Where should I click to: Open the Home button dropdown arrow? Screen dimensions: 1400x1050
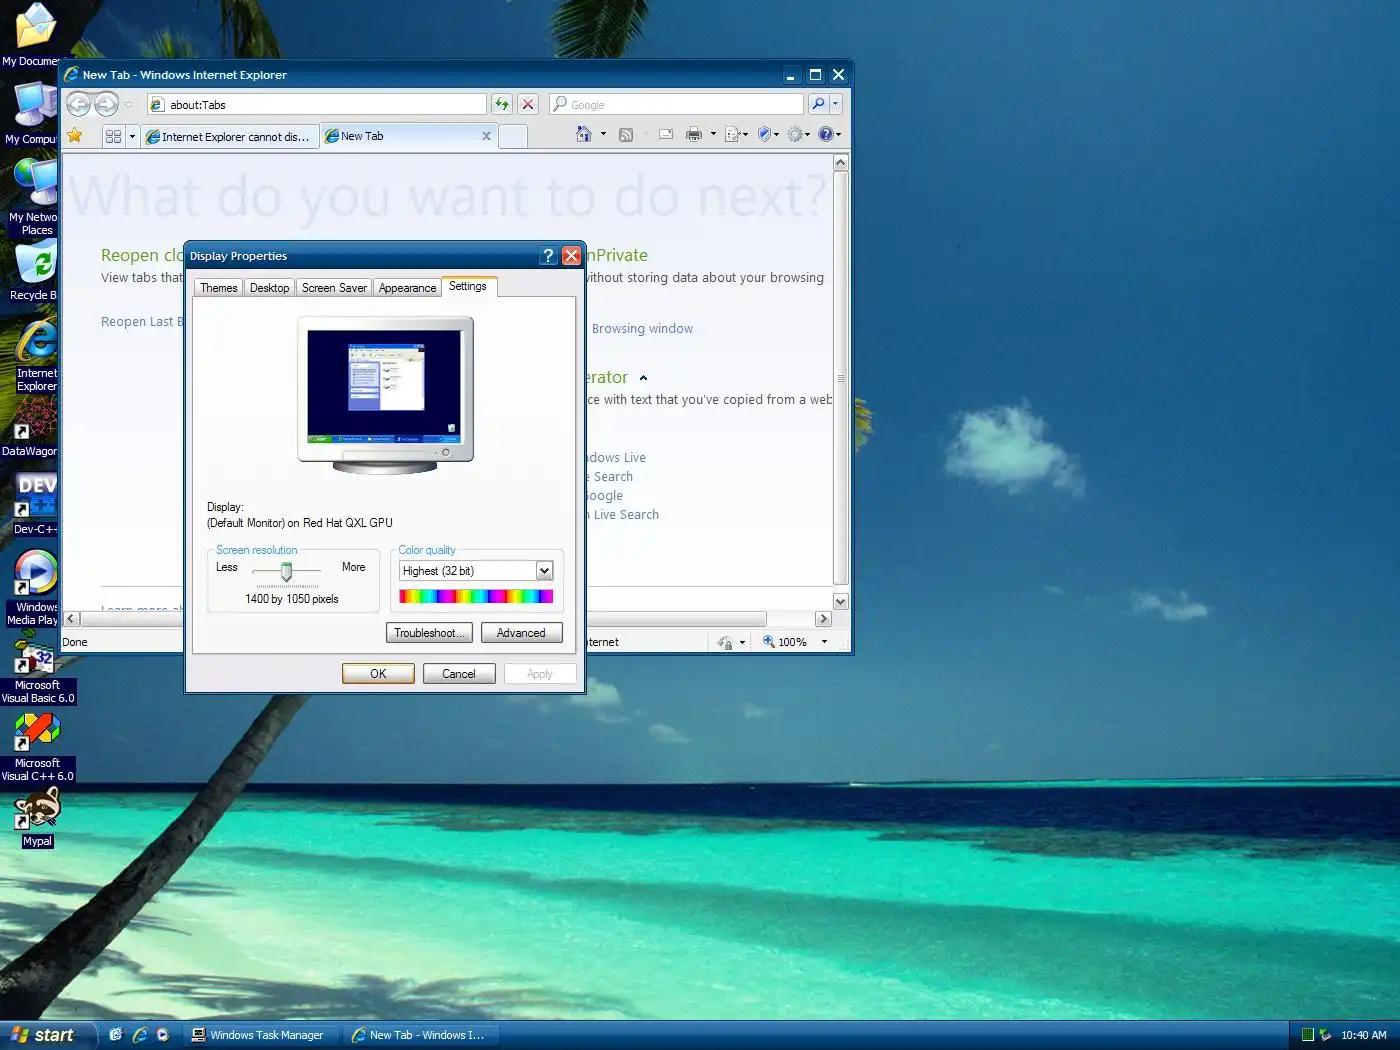pyautogui.click(x=603, y=134)
